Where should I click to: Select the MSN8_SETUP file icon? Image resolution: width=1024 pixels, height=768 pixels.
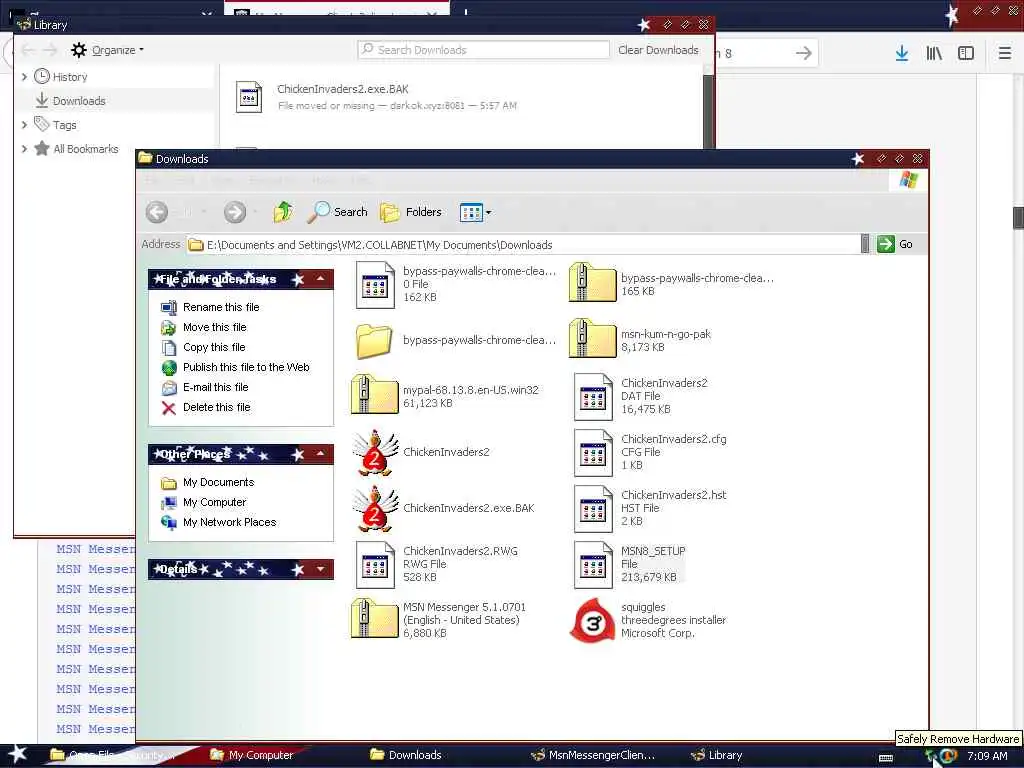coord(594,565)
